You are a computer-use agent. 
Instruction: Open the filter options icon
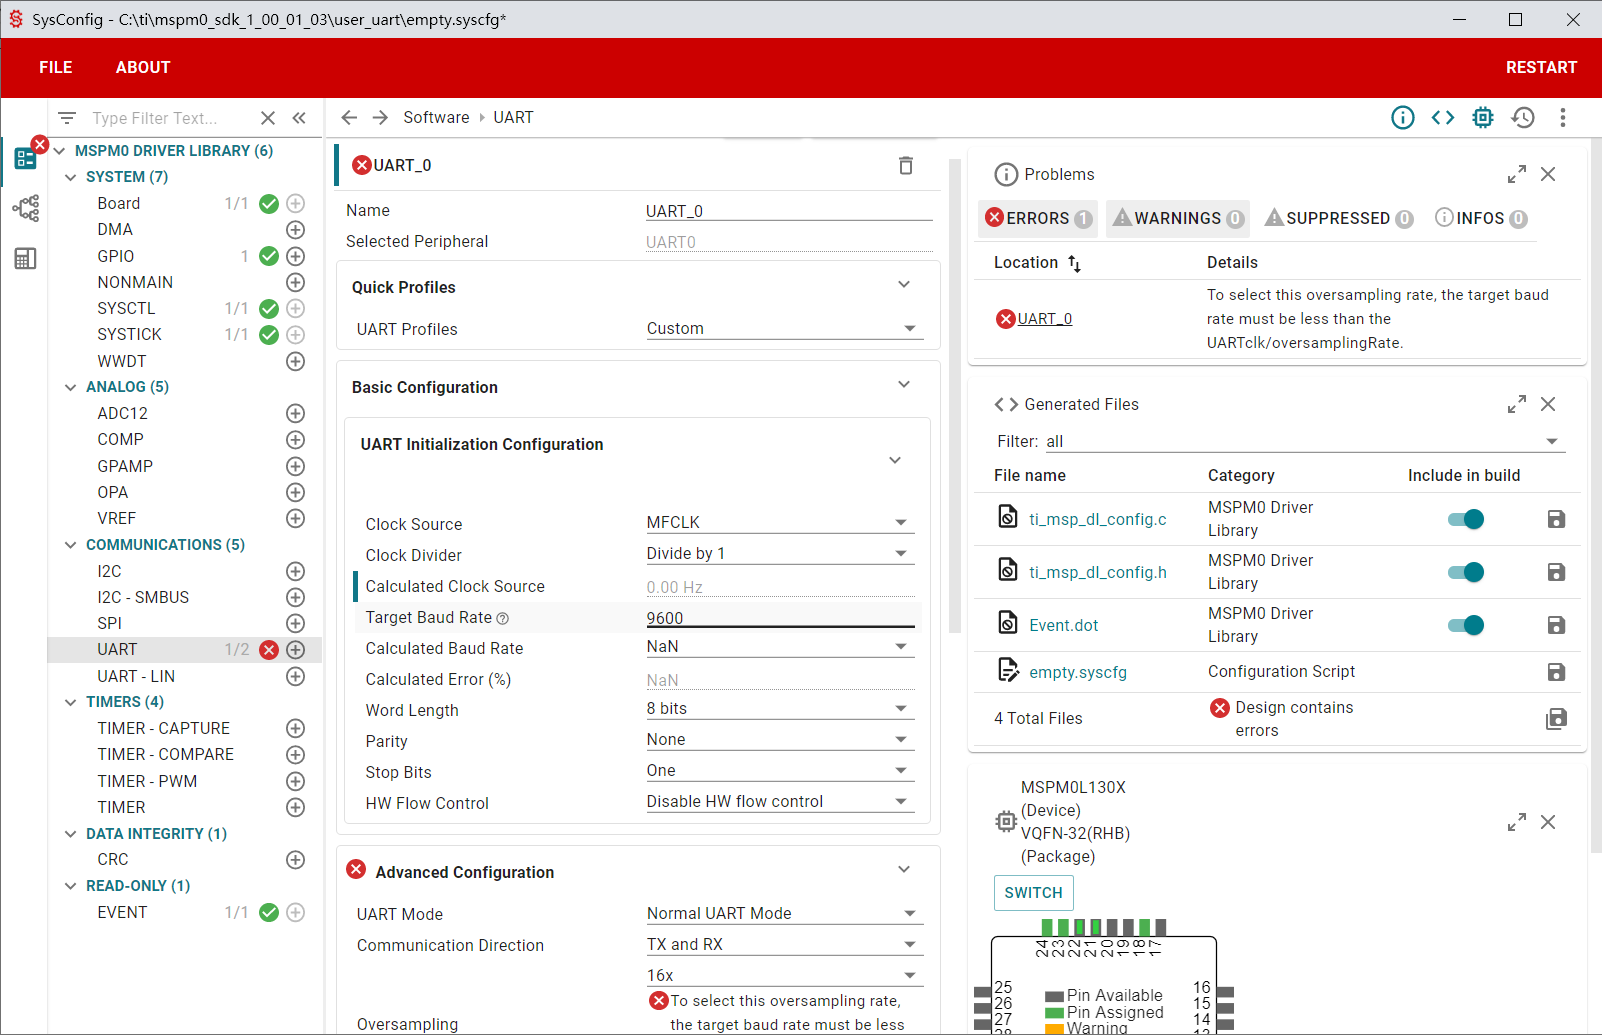[67, 118]
